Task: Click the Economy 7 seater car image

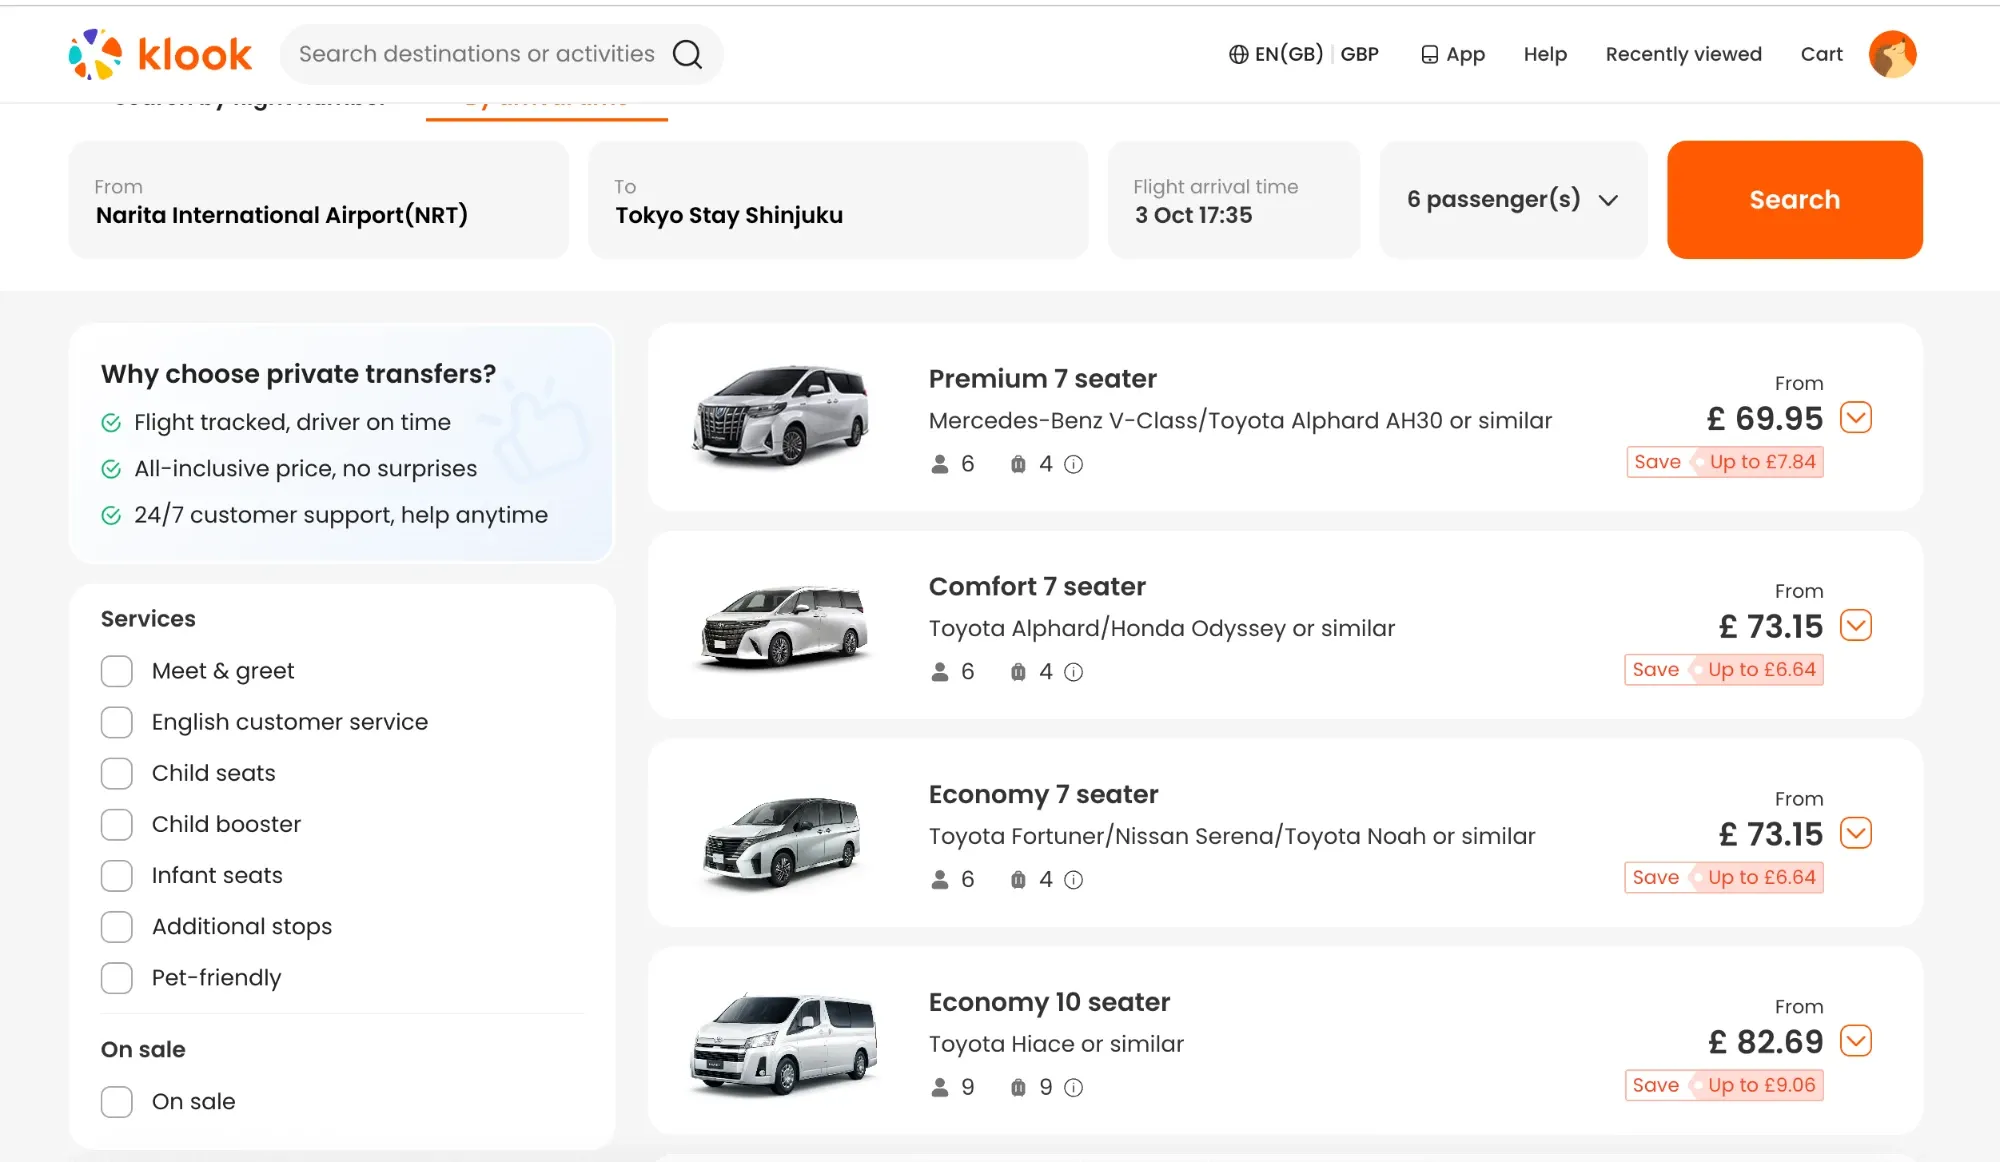Action: 782,840
